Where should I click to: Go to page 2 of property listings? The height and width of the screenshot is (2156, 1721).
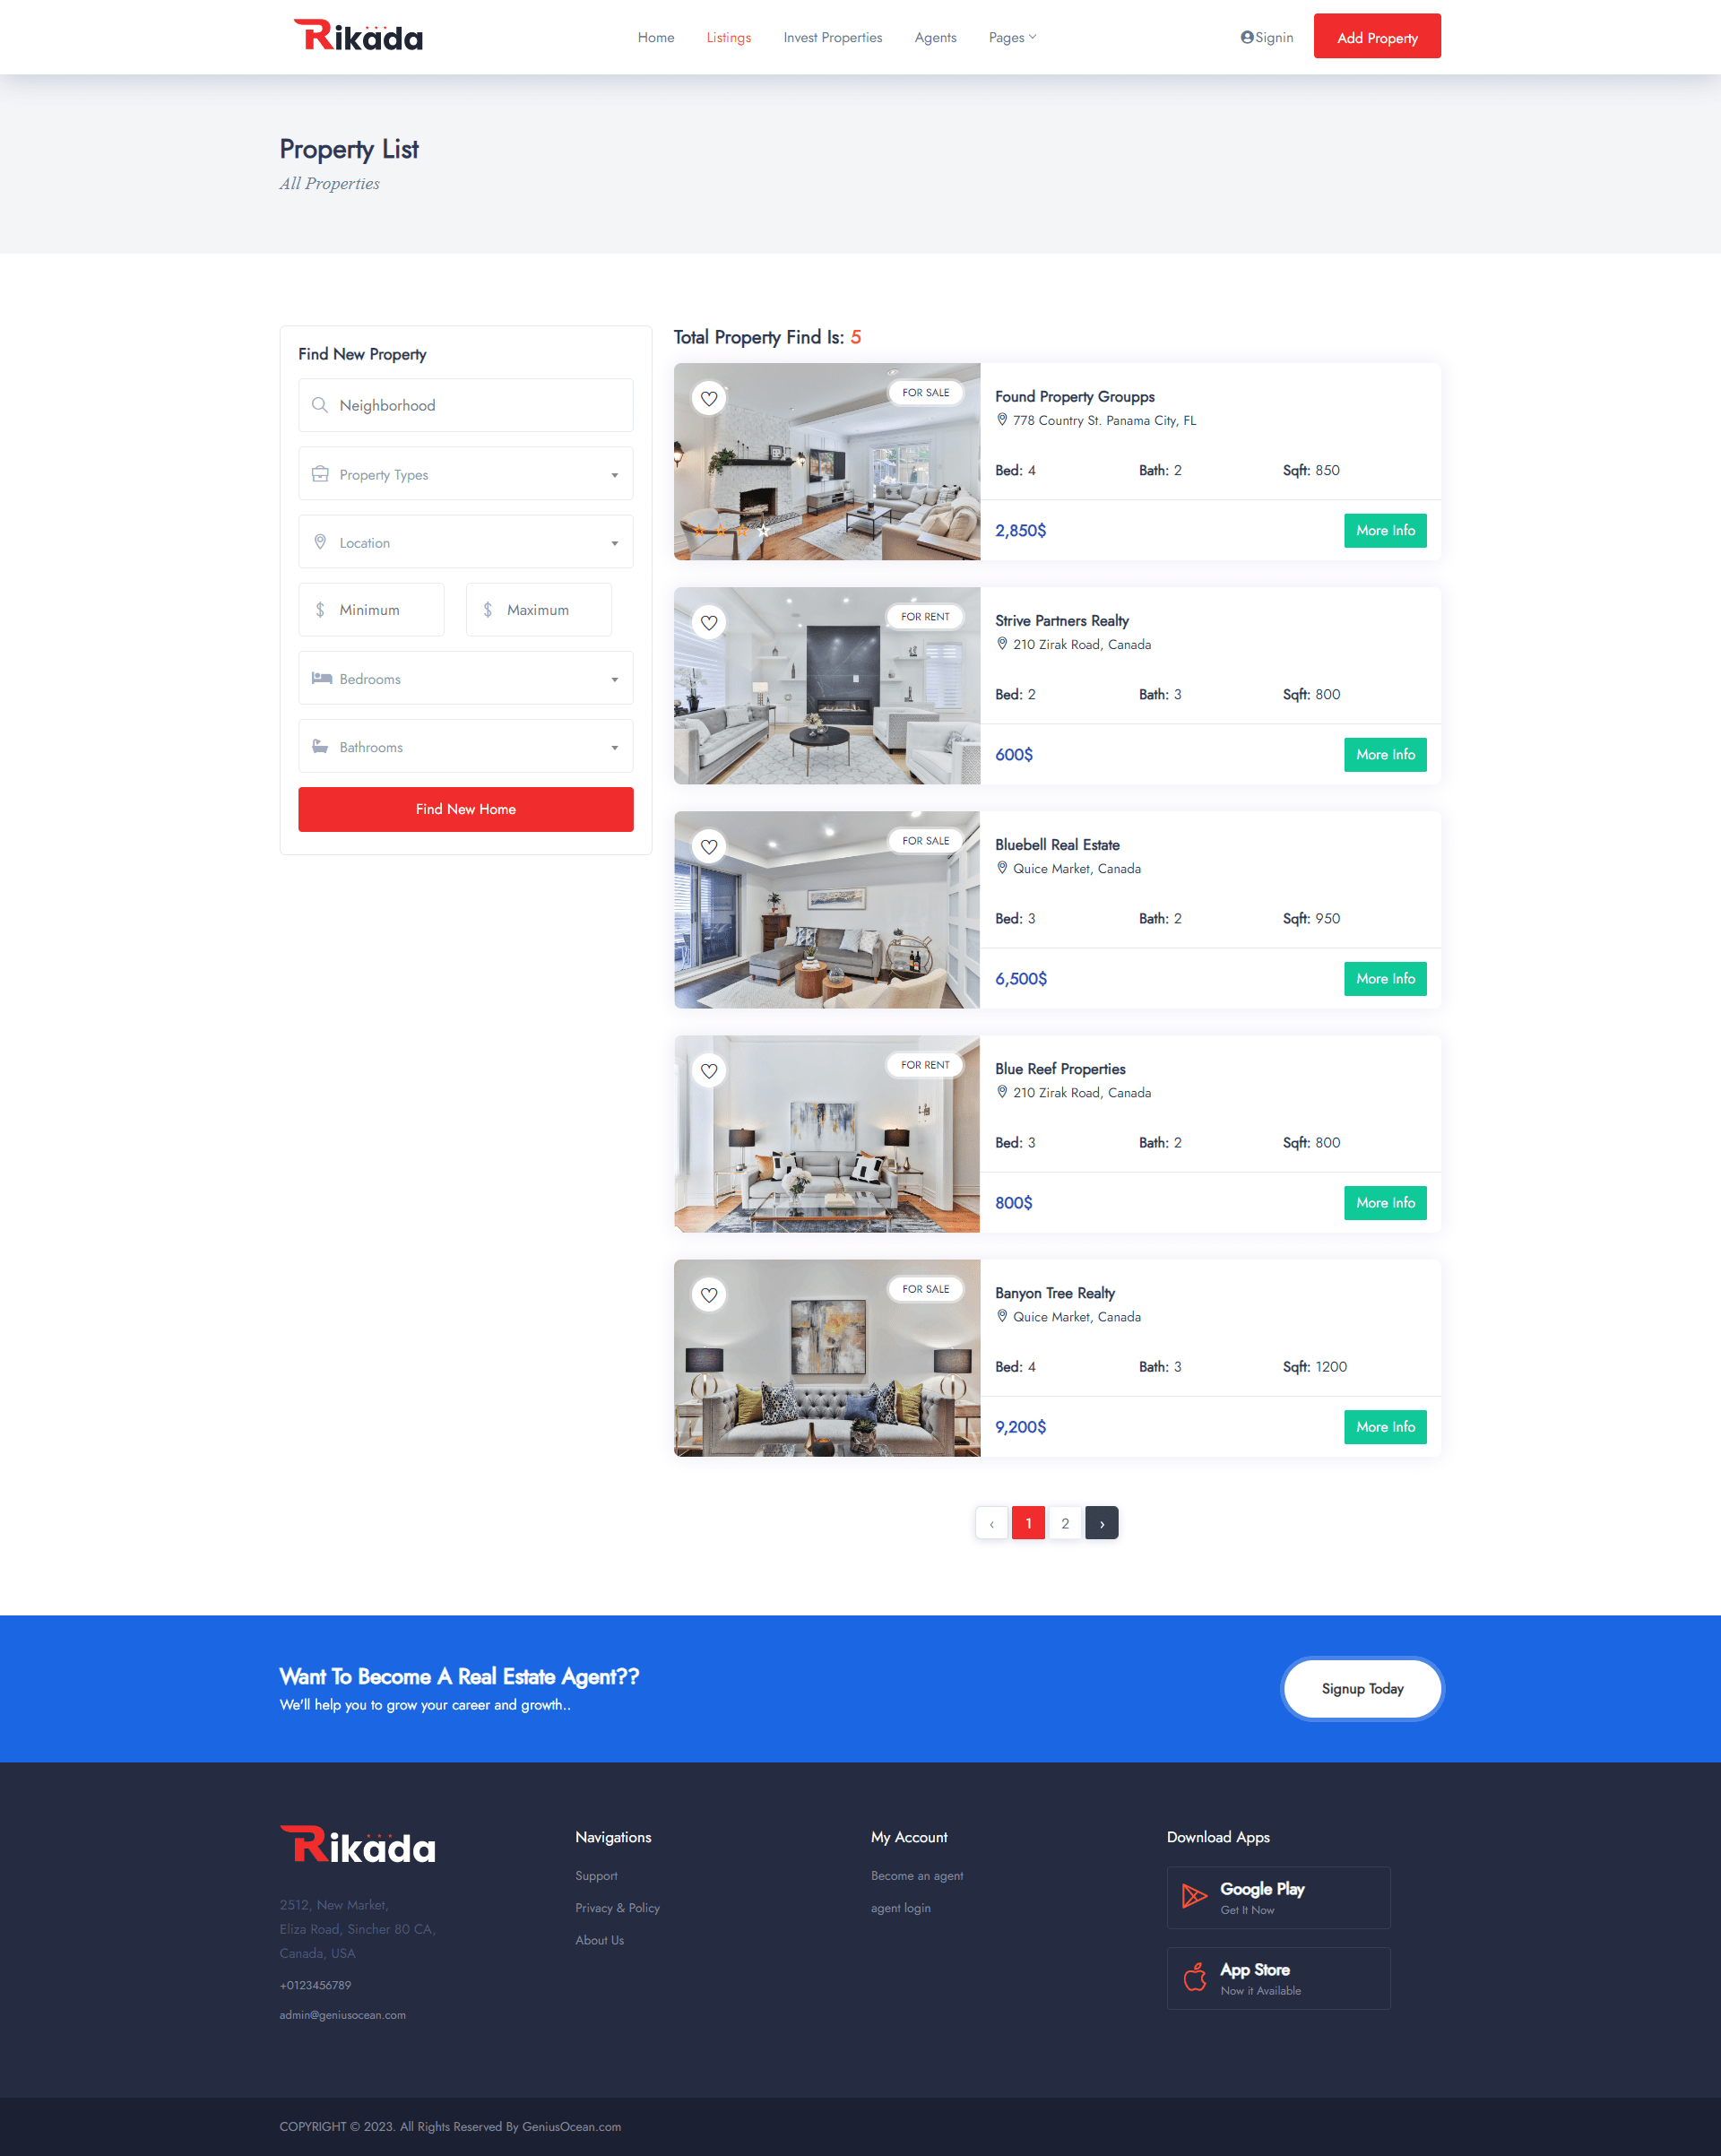pos(1065,1522)
